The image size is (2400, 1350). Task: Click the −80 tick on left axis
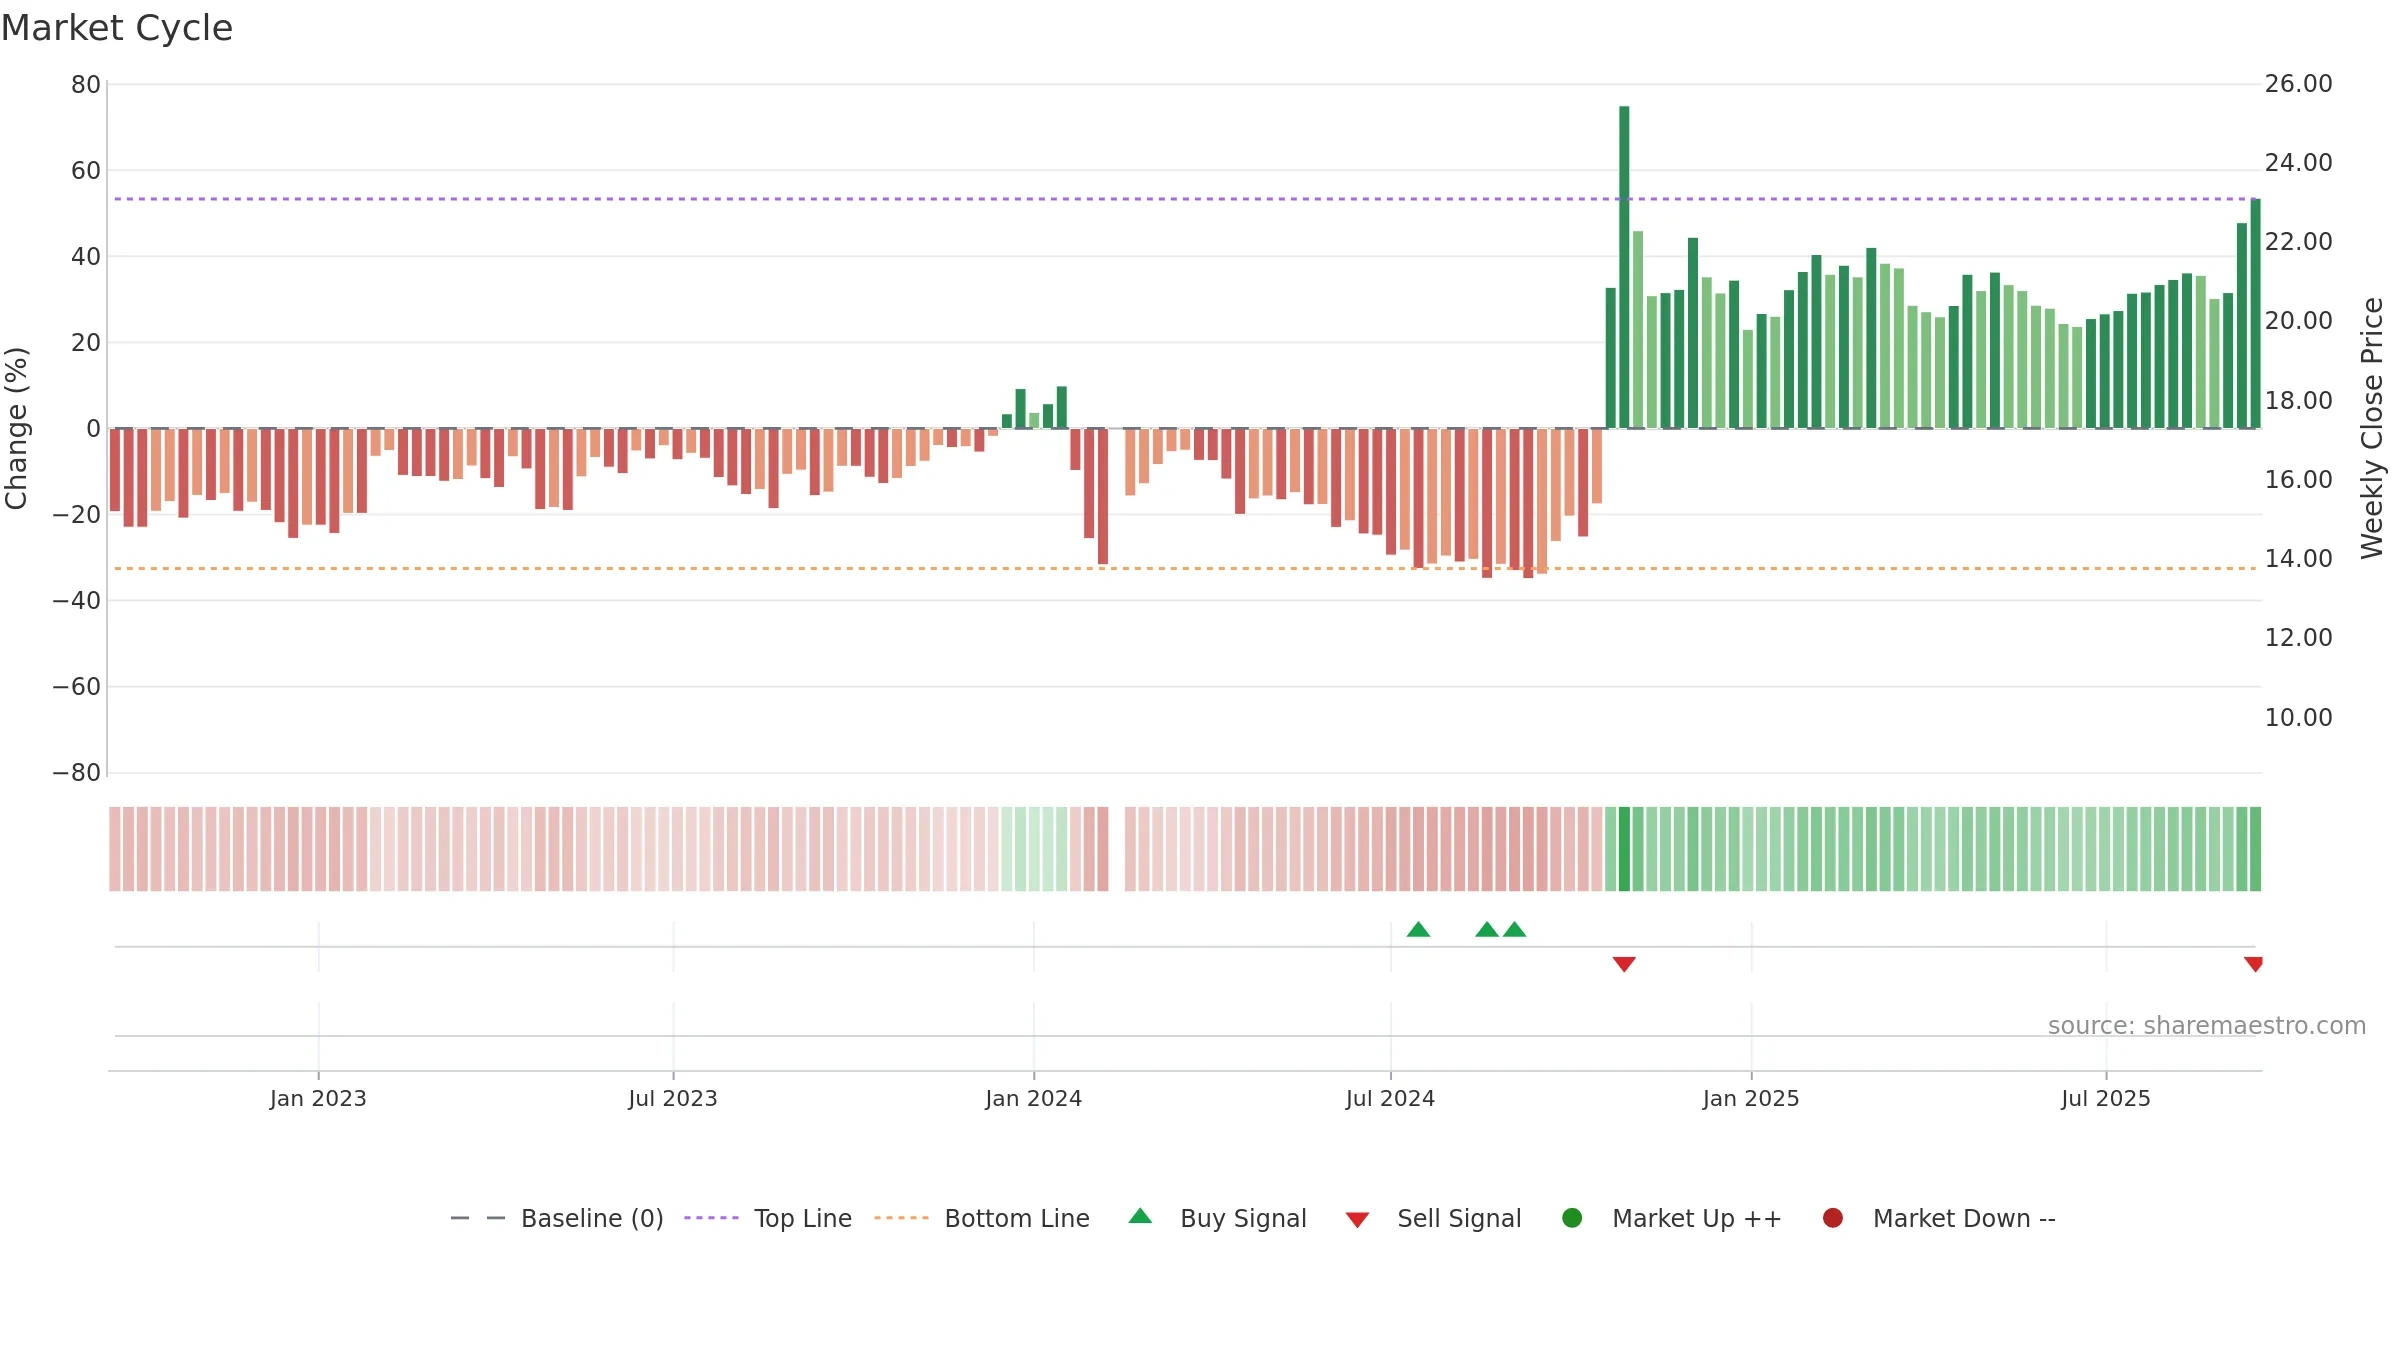(77, 773)
